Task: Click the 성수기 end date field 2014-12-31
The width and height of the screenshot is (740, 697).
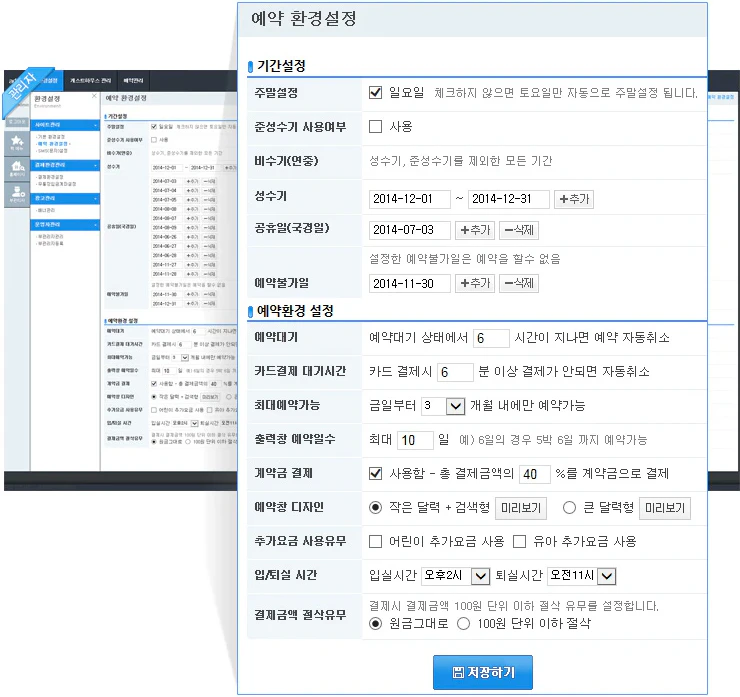Action: pos(509,199)
